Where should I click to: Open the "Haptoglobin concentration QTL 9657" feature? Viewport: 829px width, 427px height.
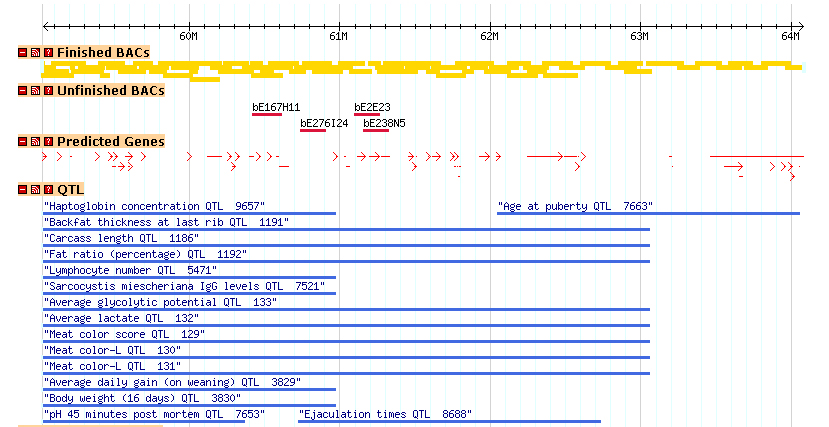click(154, 206)
